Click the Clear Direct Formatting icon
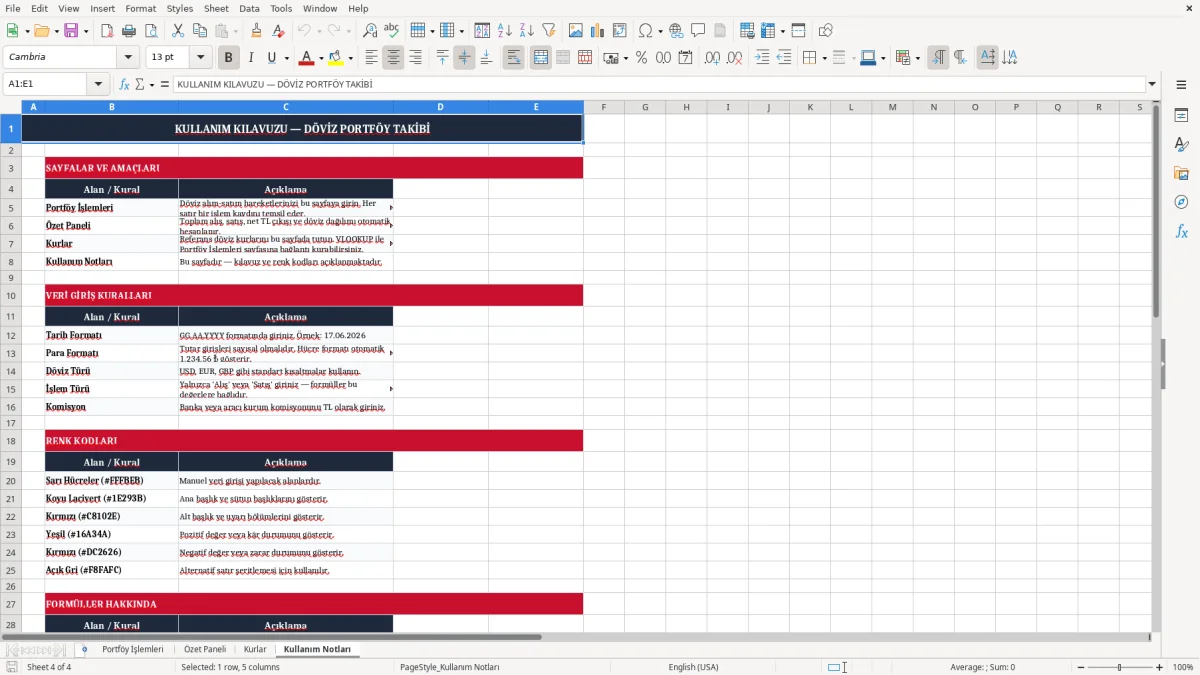The image size is (1200, 675). tap(278, 31)
